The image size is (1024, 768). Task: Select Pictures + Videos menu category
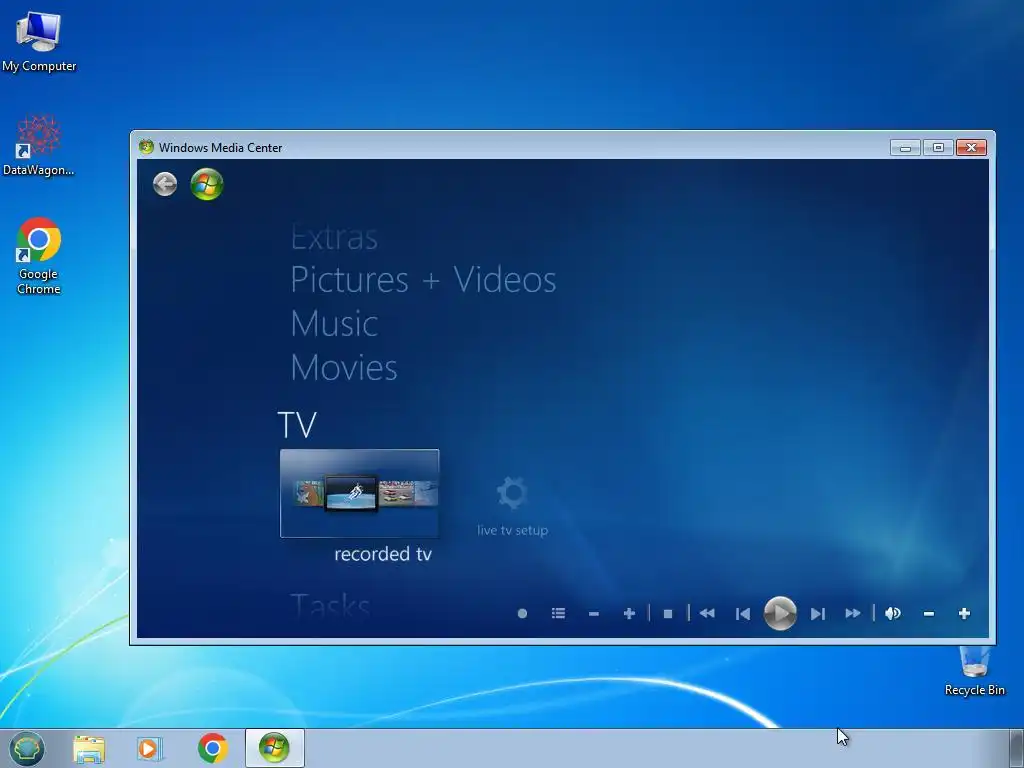click(x=423, y=280)
